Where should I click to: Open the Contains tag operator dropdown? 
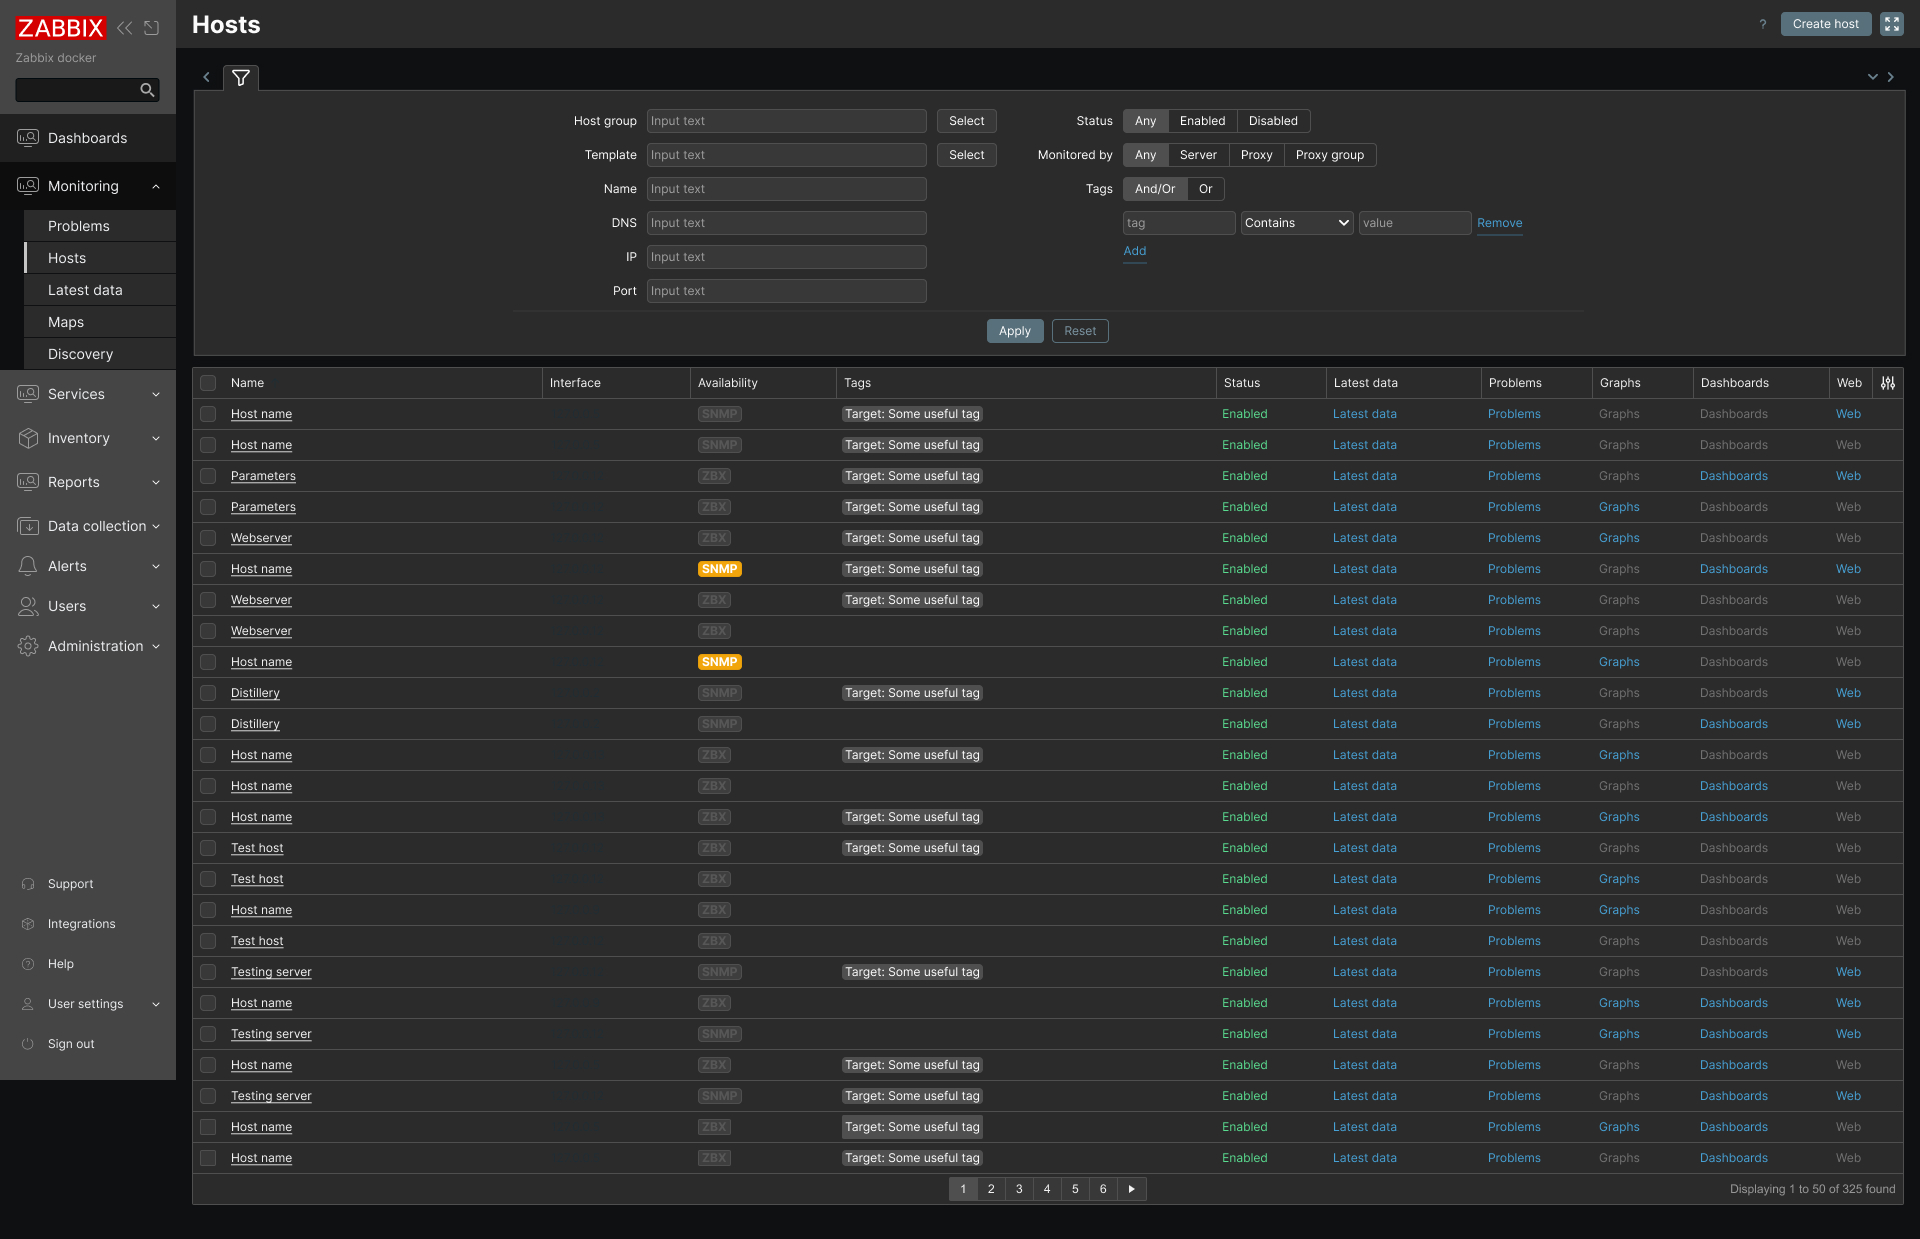(1297, 223)
